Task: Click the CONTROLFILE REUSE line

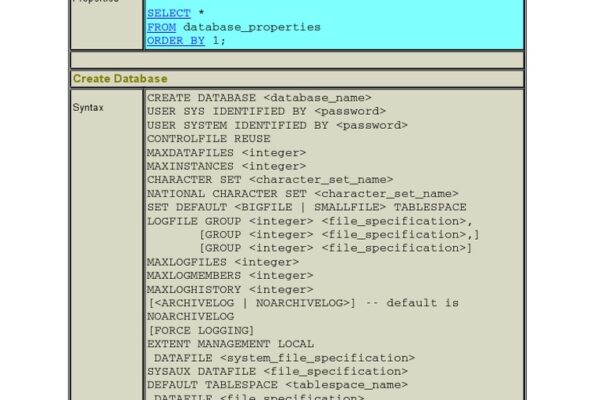Action: point(209,139)
